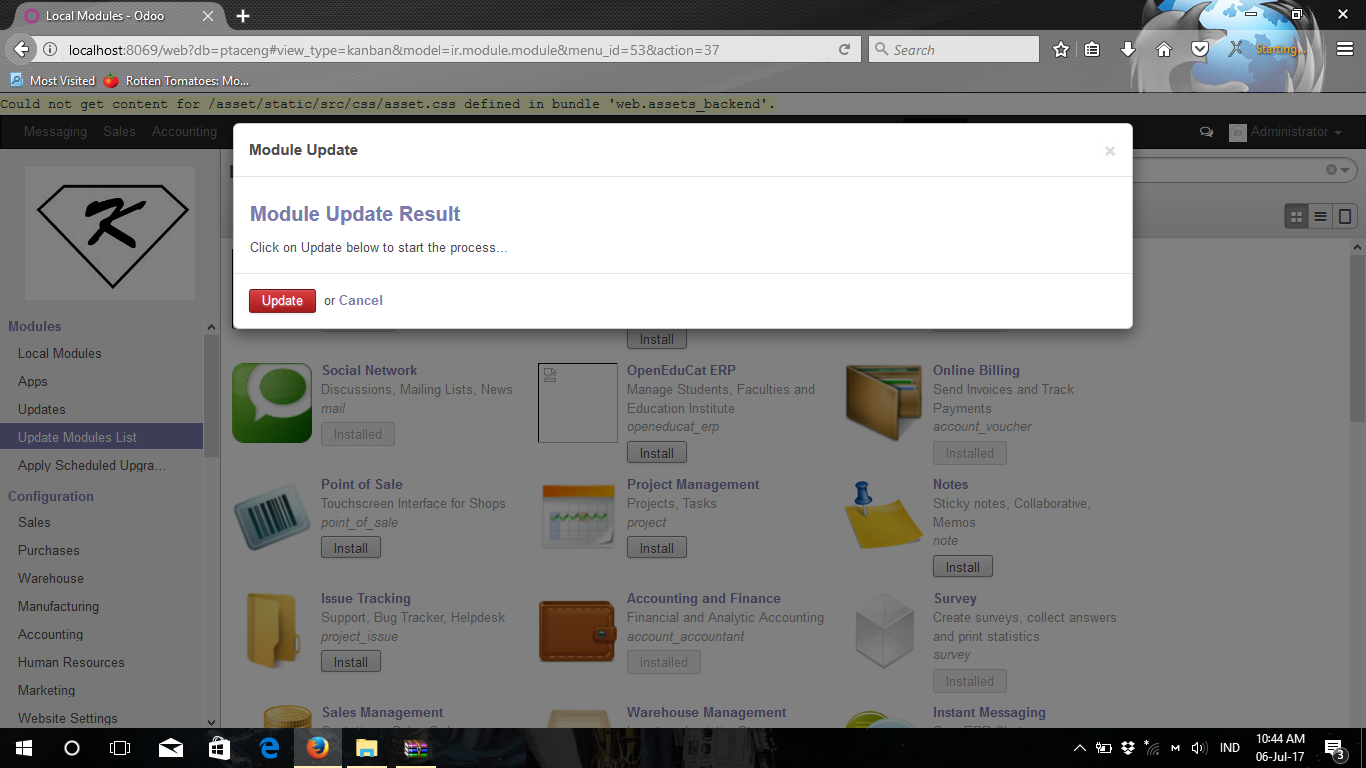Go to Firefox home page
The image size is (1366, 768).
pyautogui.click(x=1164, y=49)
